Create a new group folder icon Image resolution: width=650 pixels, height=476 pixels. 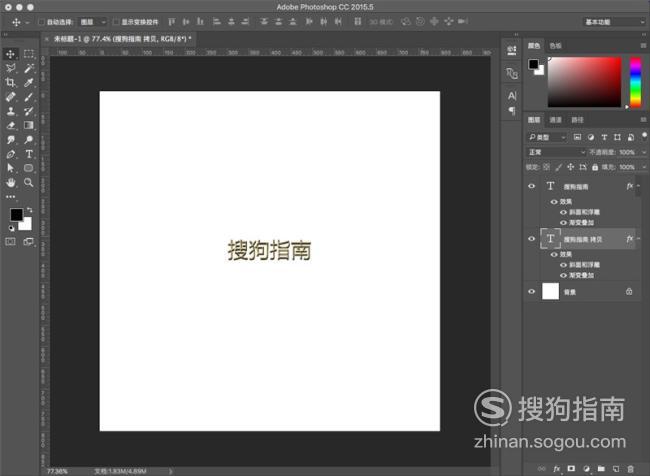(x=601, y=469)
